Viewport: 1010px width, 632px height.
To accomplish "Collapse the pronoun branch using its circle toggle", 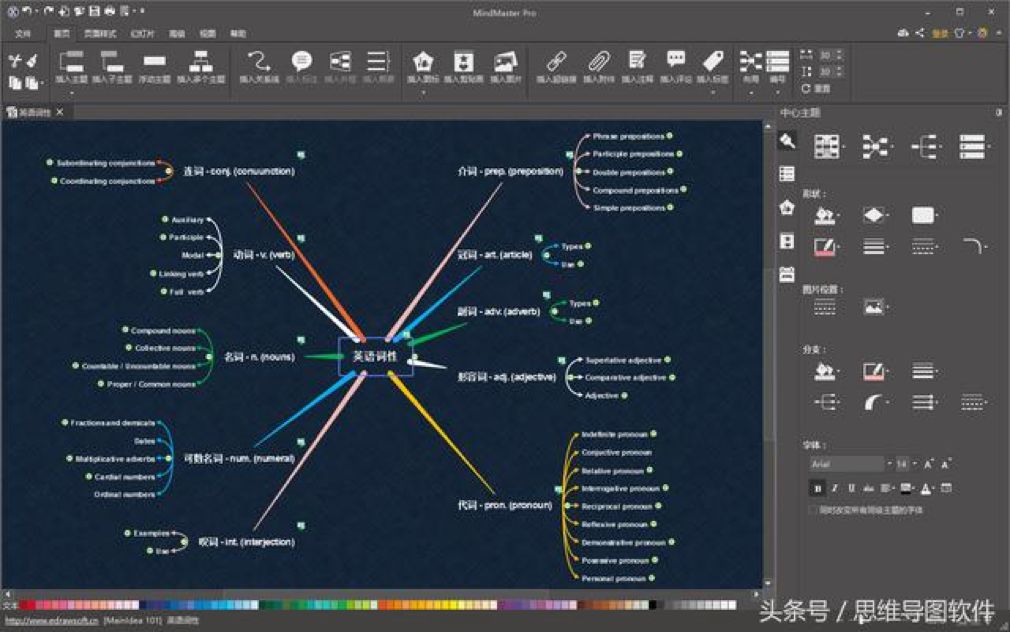I will (567, 506).
